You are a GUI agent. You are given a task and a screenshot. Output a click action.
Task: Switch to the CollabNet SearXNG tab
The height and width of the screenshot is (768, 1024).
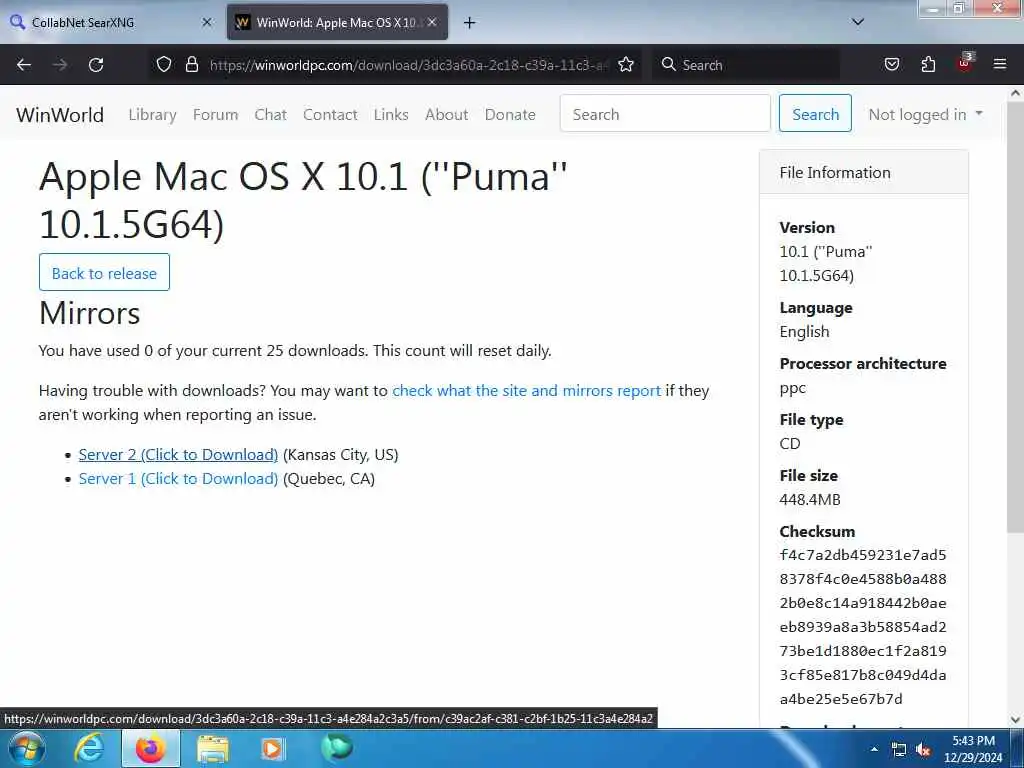[111, 22]
